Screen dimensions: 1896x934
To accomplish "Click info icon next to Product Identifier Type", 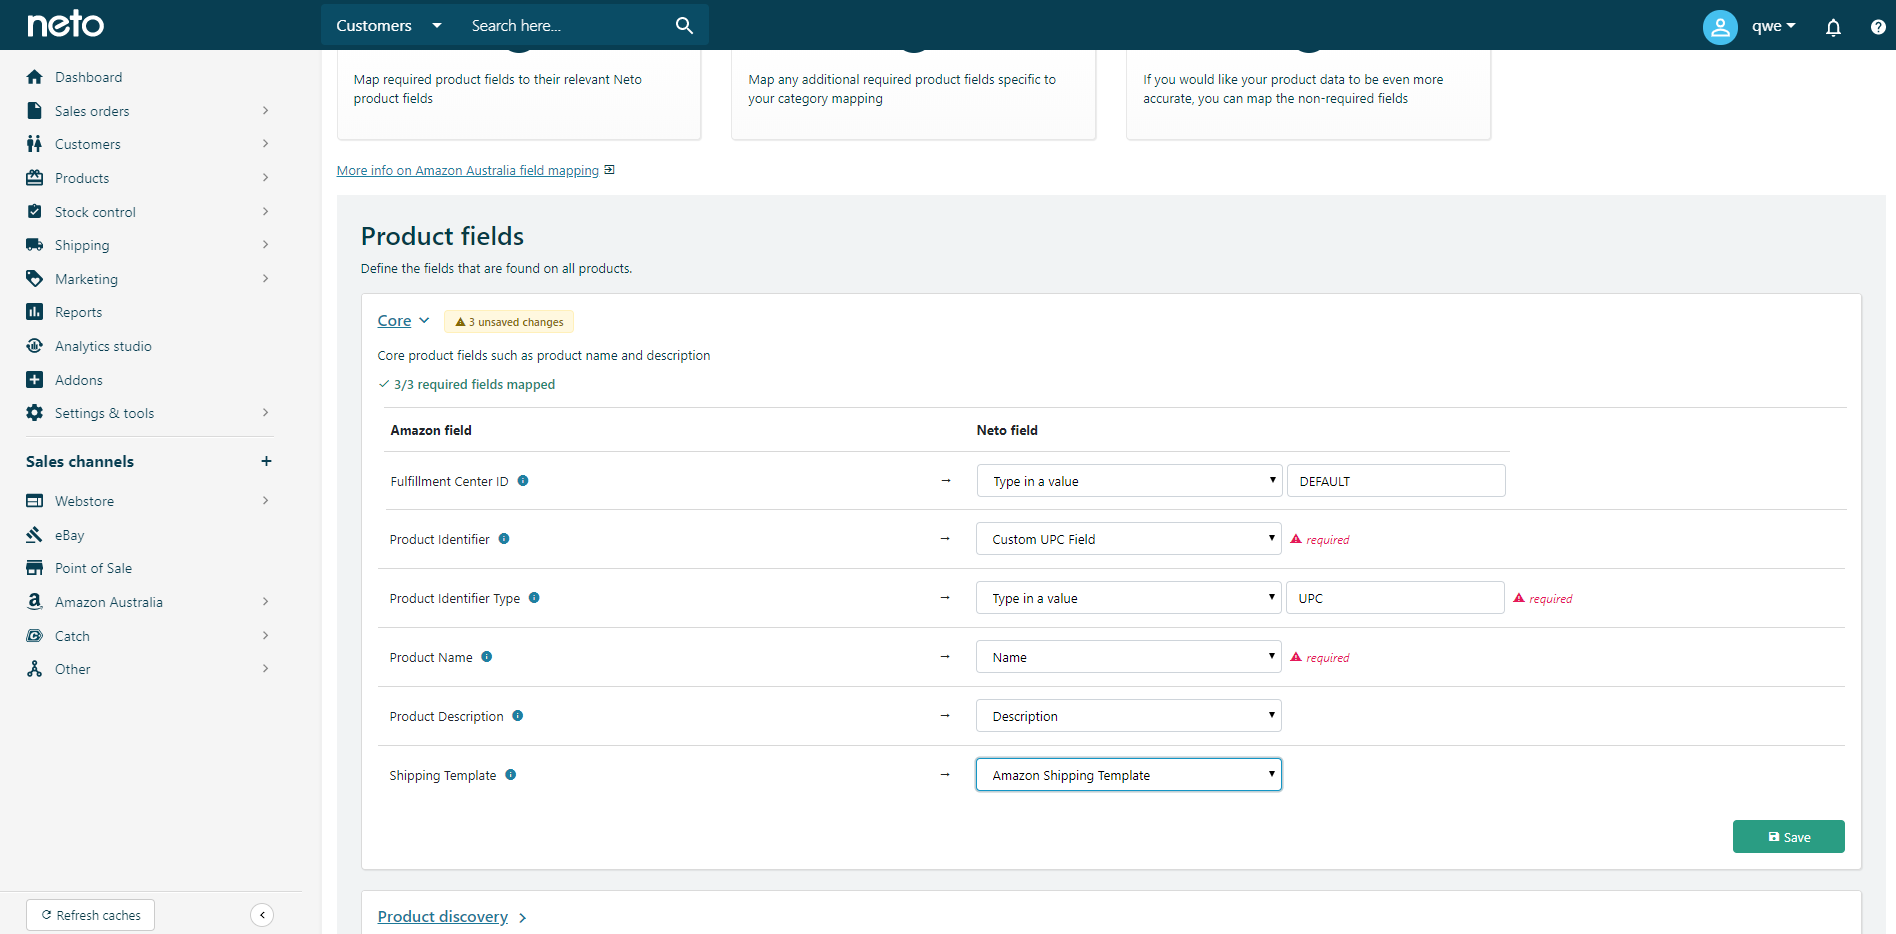I will pos(534,598).
